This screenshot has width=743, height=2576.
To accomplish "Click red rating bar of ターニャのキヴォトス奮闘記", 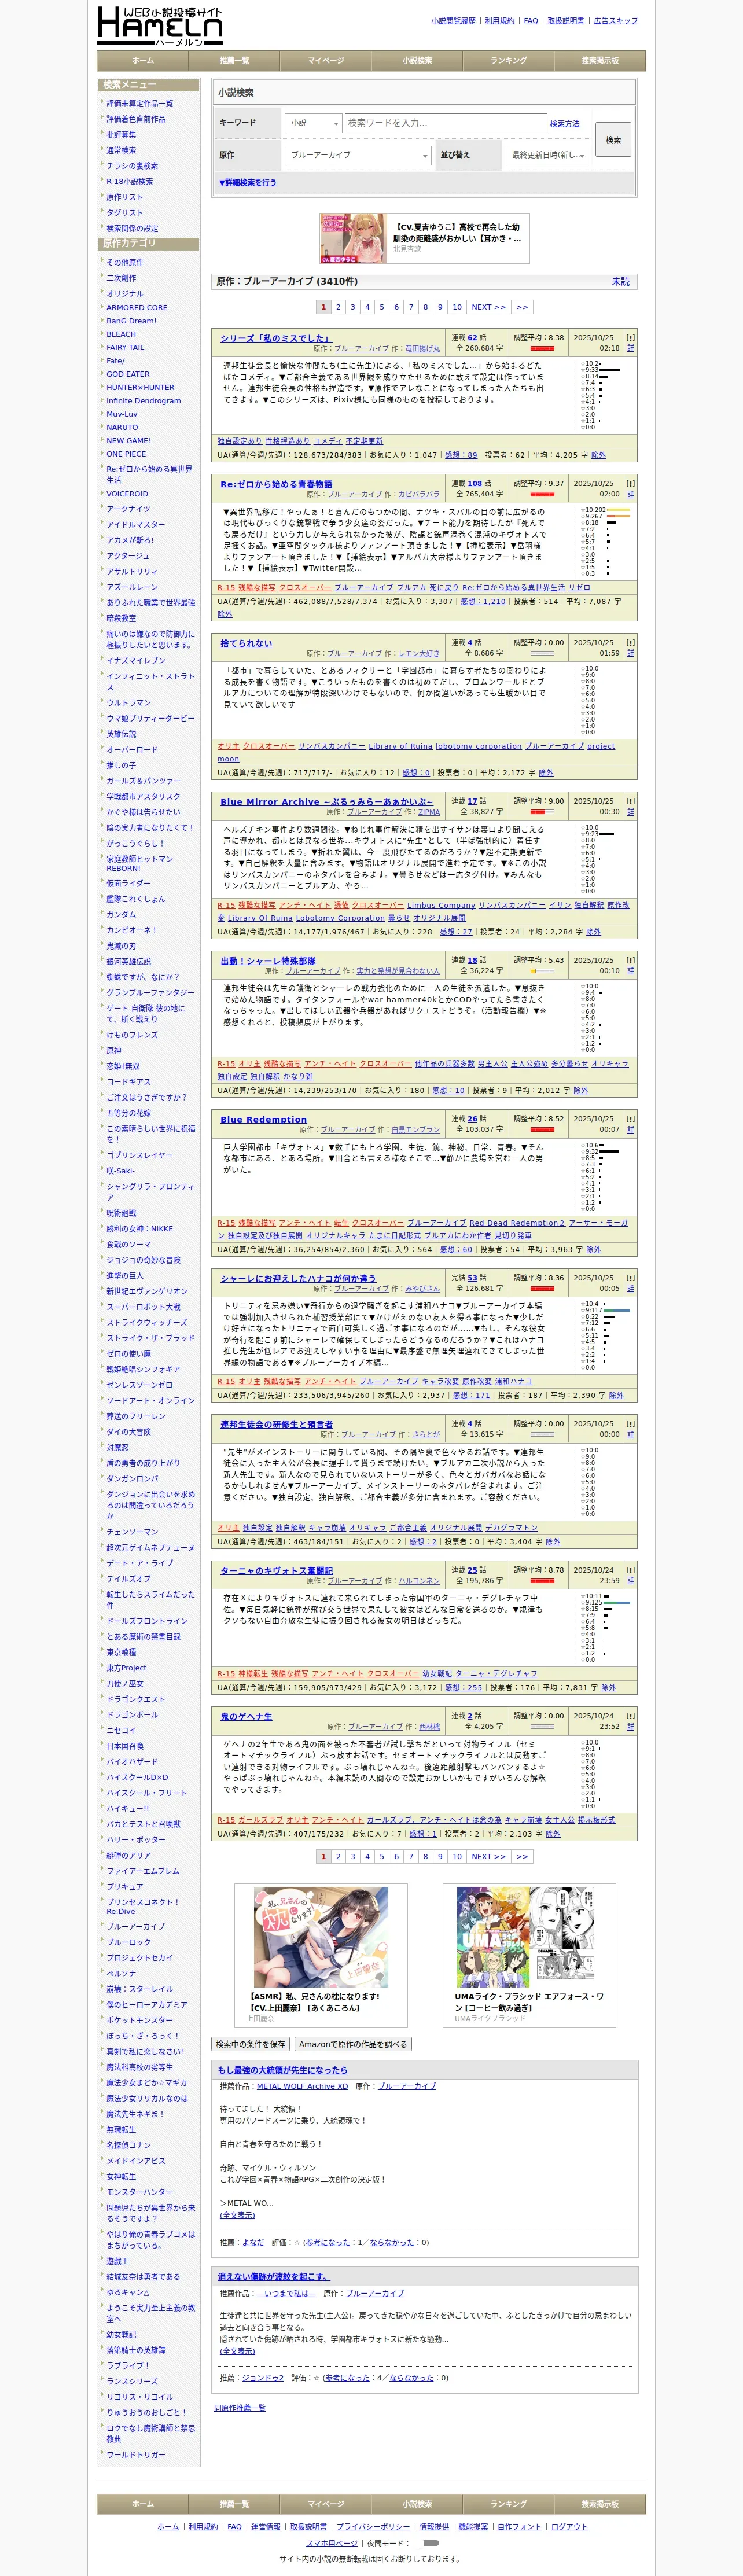I will (542, 1581).
